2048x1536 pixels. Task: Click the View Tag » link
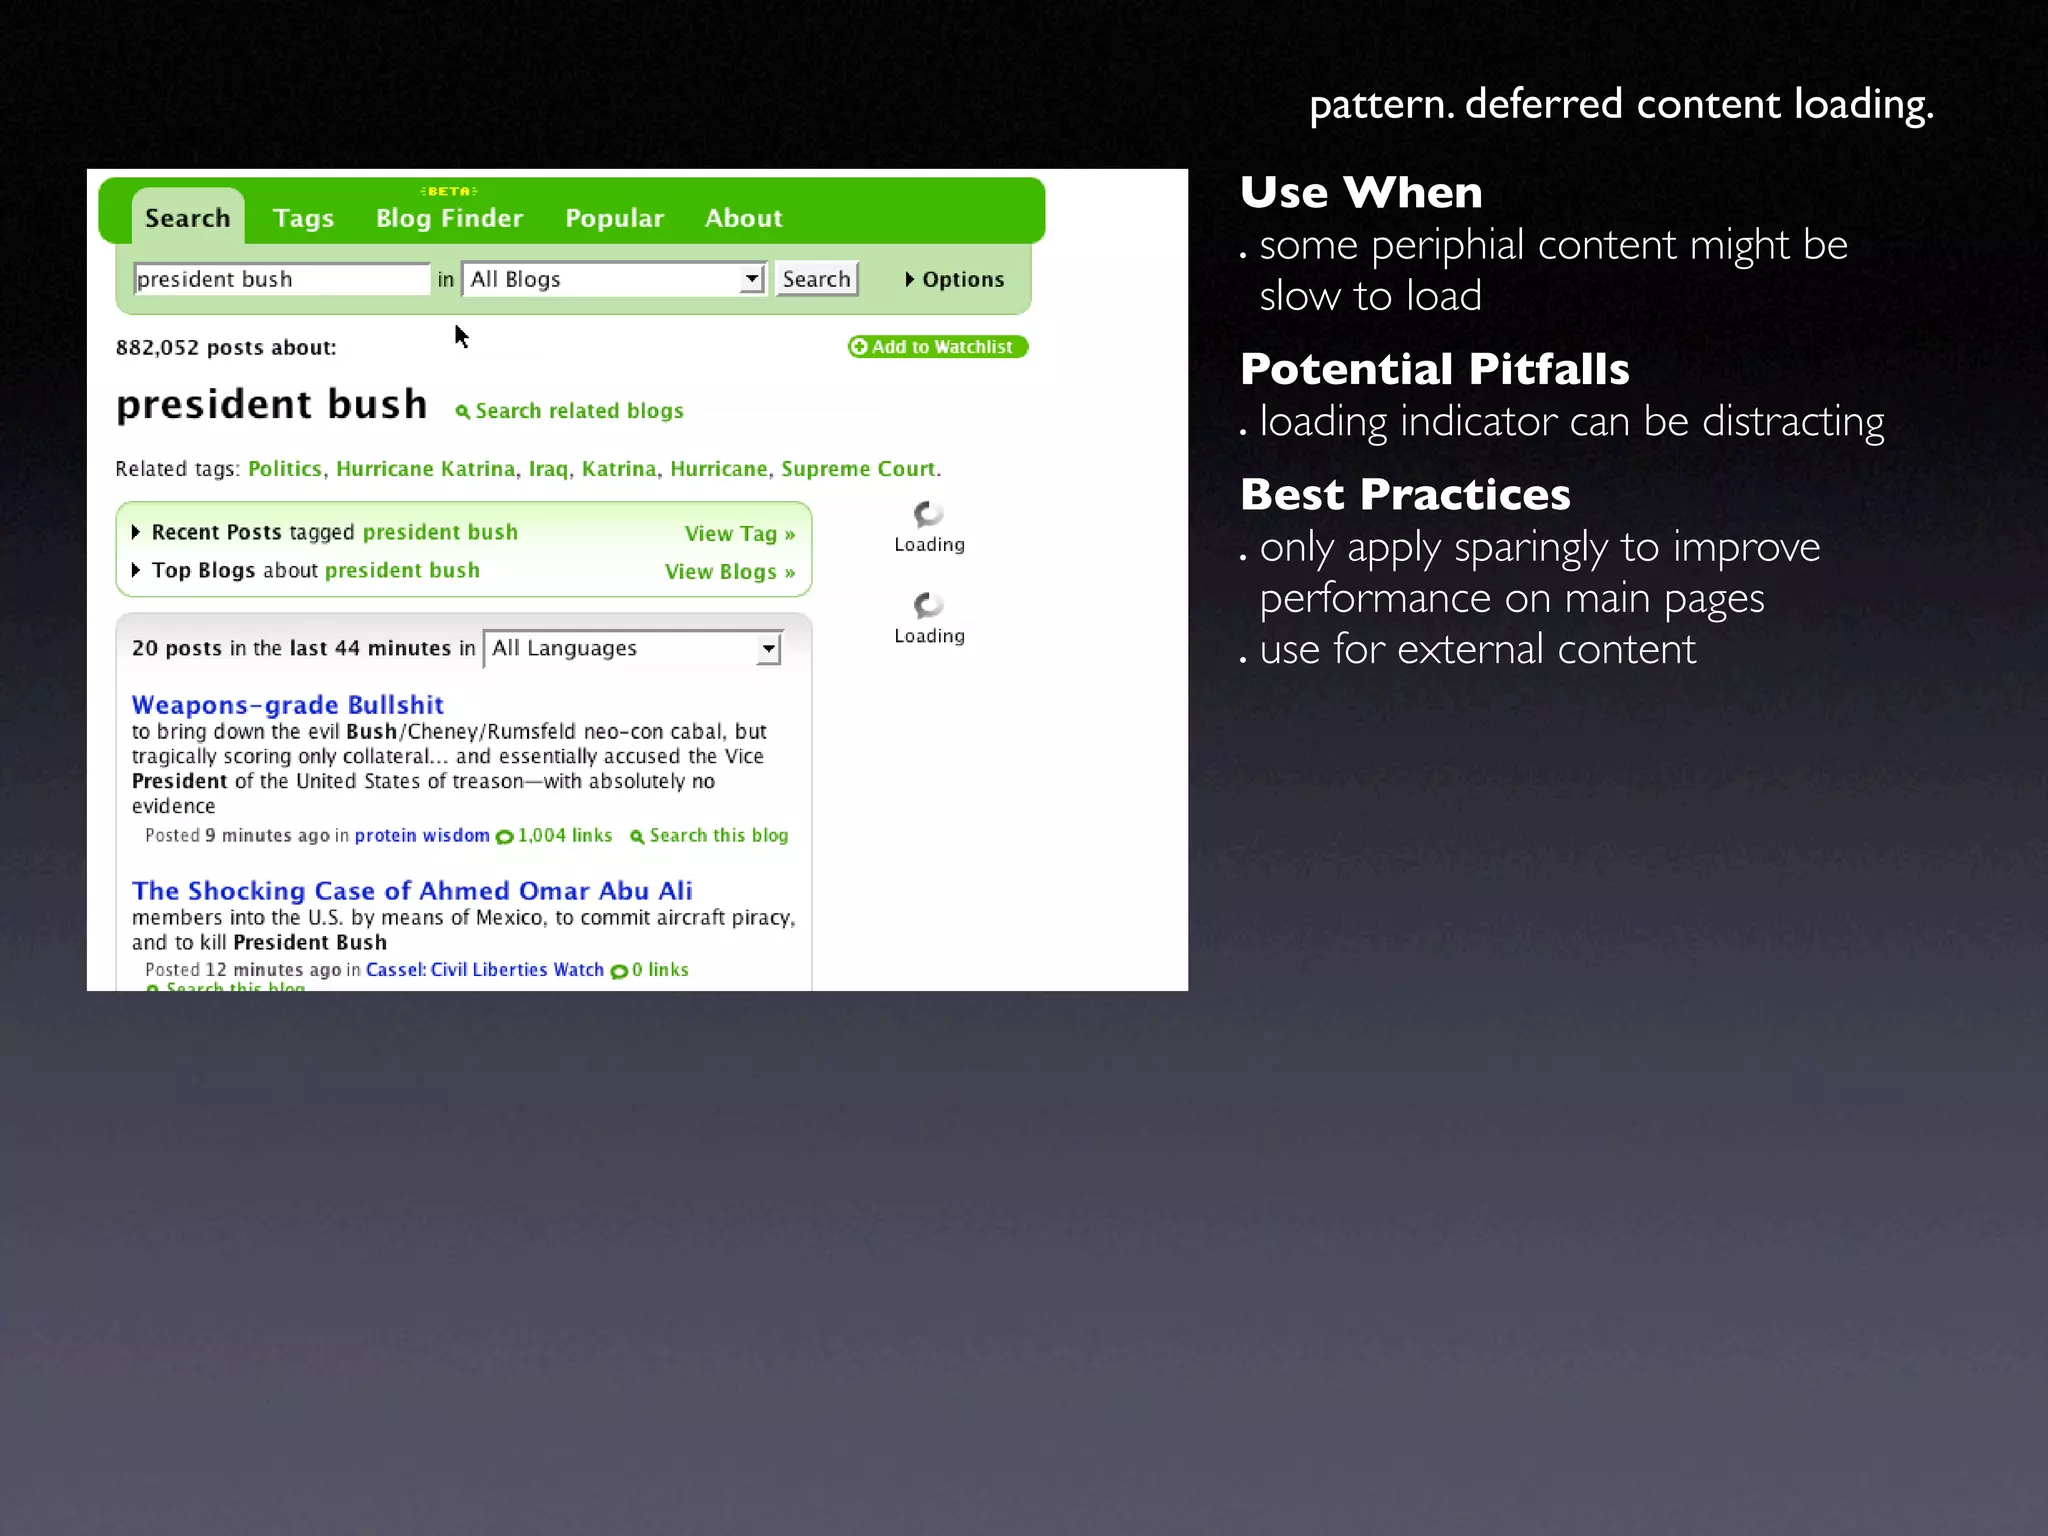click(x=740, y=534)
